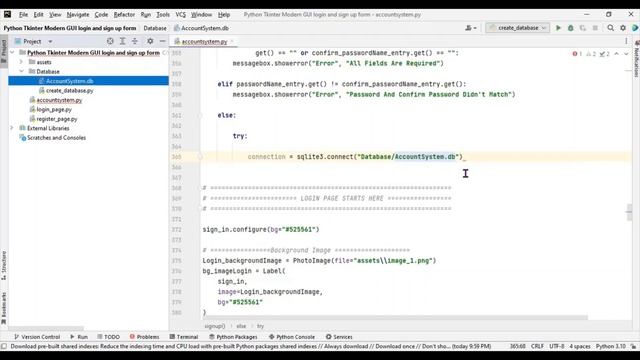Click UTF-8 encoding in status bar
The image size is (640, 360).
[x=556, y=346]
